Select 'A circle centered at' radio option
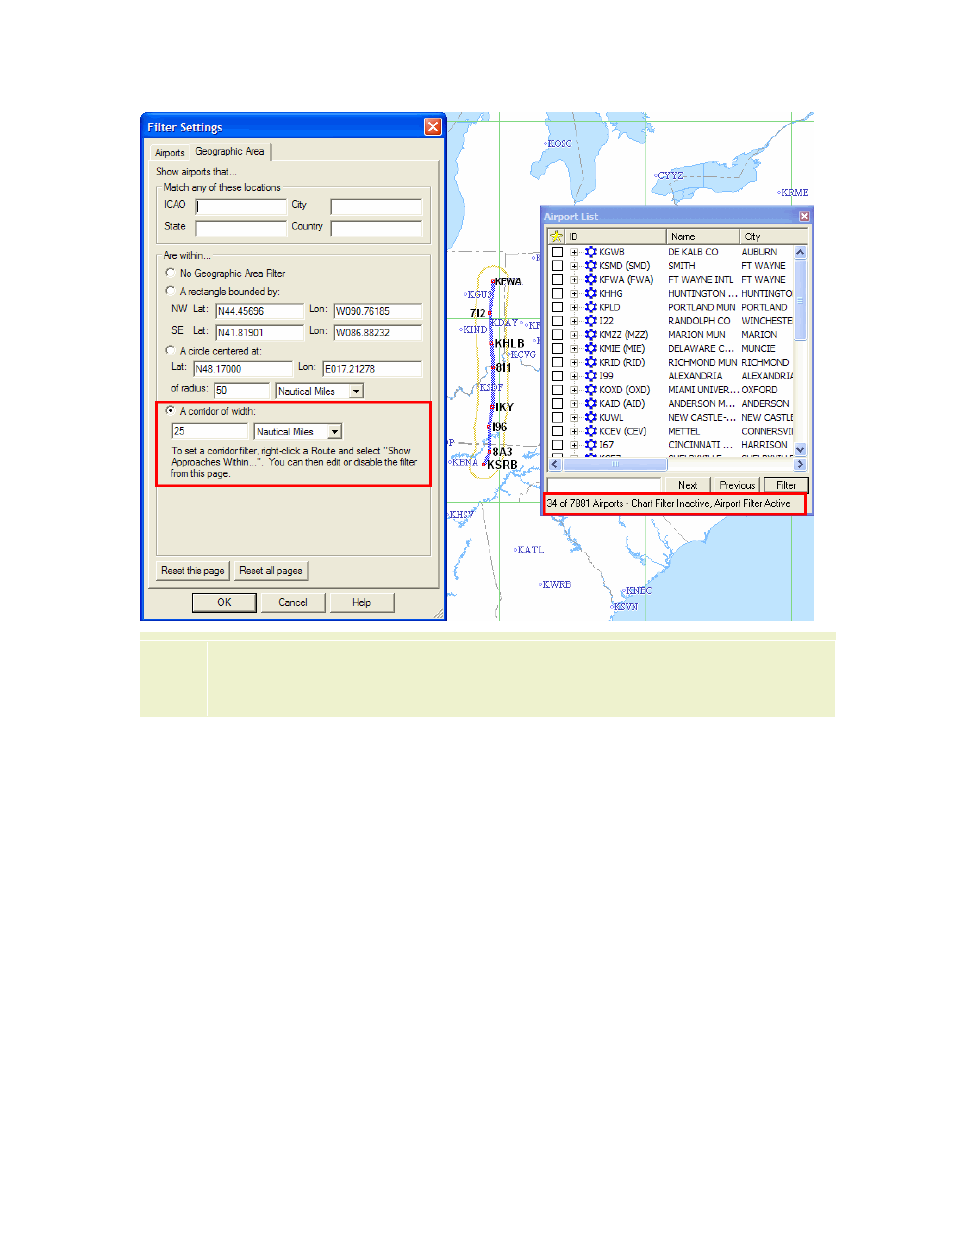Screen dimensions: 954x1235 click(170, 351)
